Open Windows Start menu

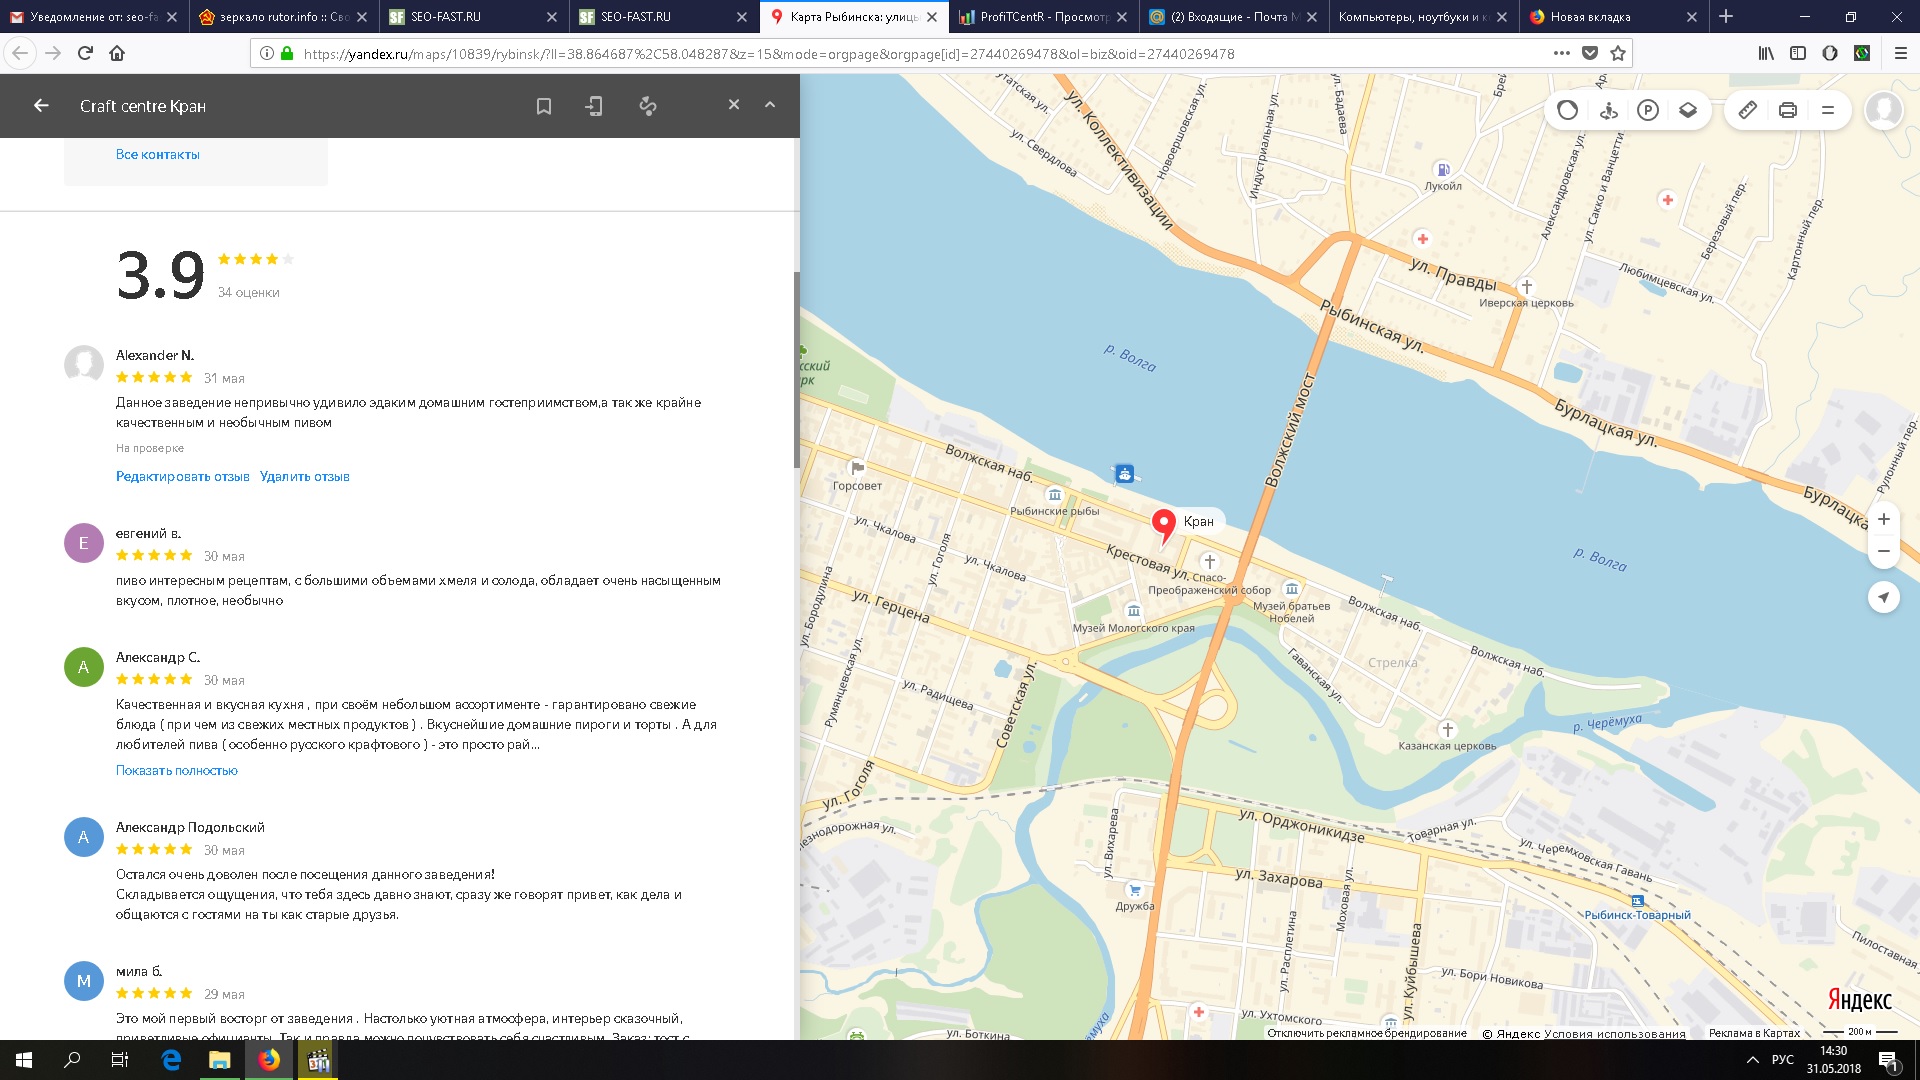(x=24, y=1060)
